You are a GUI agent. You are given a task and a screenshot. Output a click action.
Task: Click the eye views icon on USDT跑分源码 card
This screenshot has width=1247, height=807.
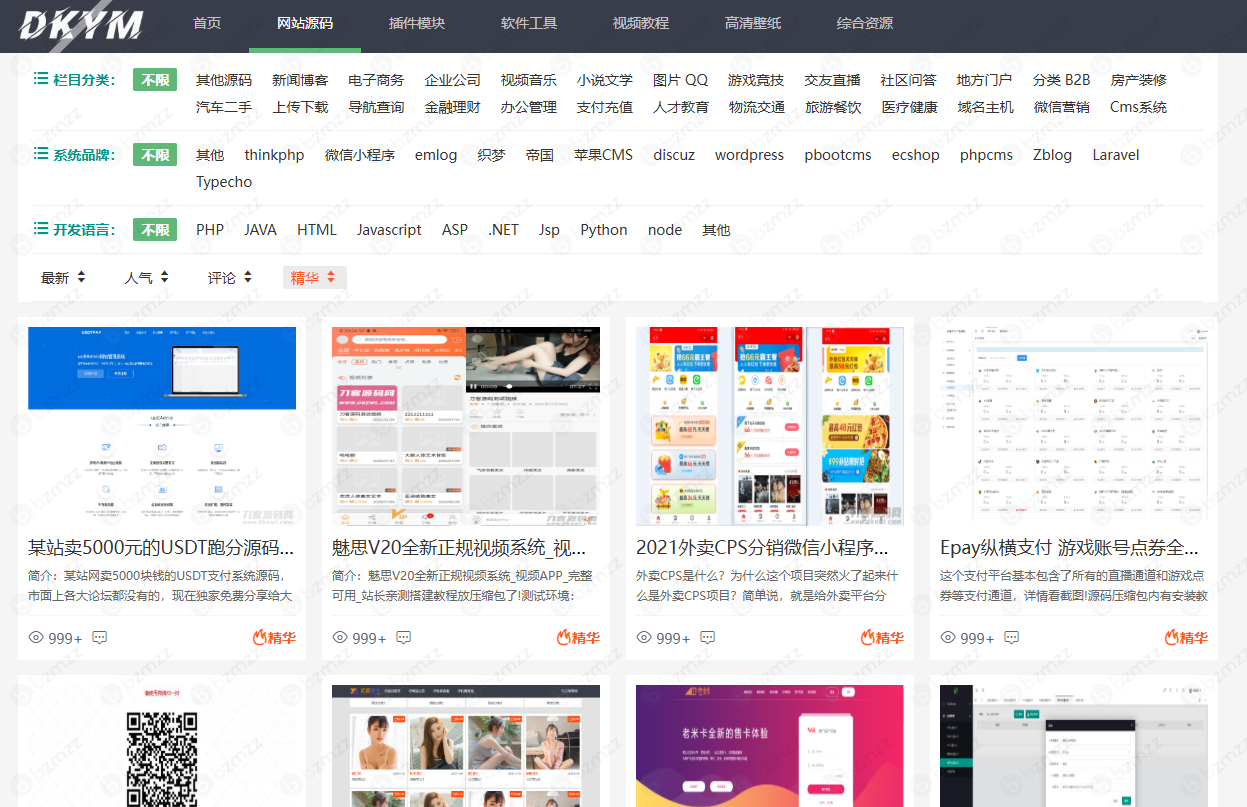pos(36,637)
